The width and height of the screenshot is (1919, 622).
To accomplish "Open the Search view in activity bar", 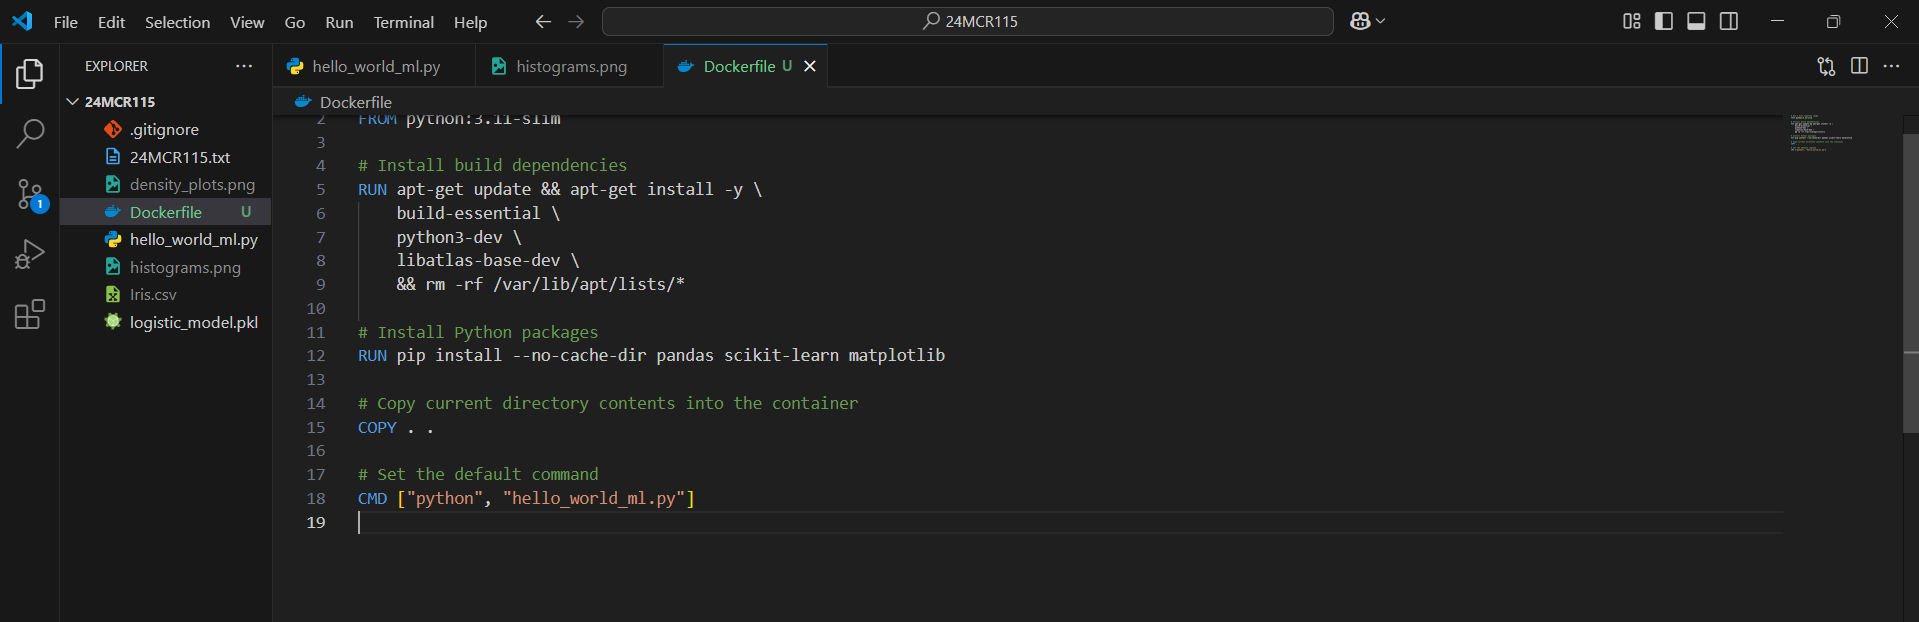I will tap(30, 133).
